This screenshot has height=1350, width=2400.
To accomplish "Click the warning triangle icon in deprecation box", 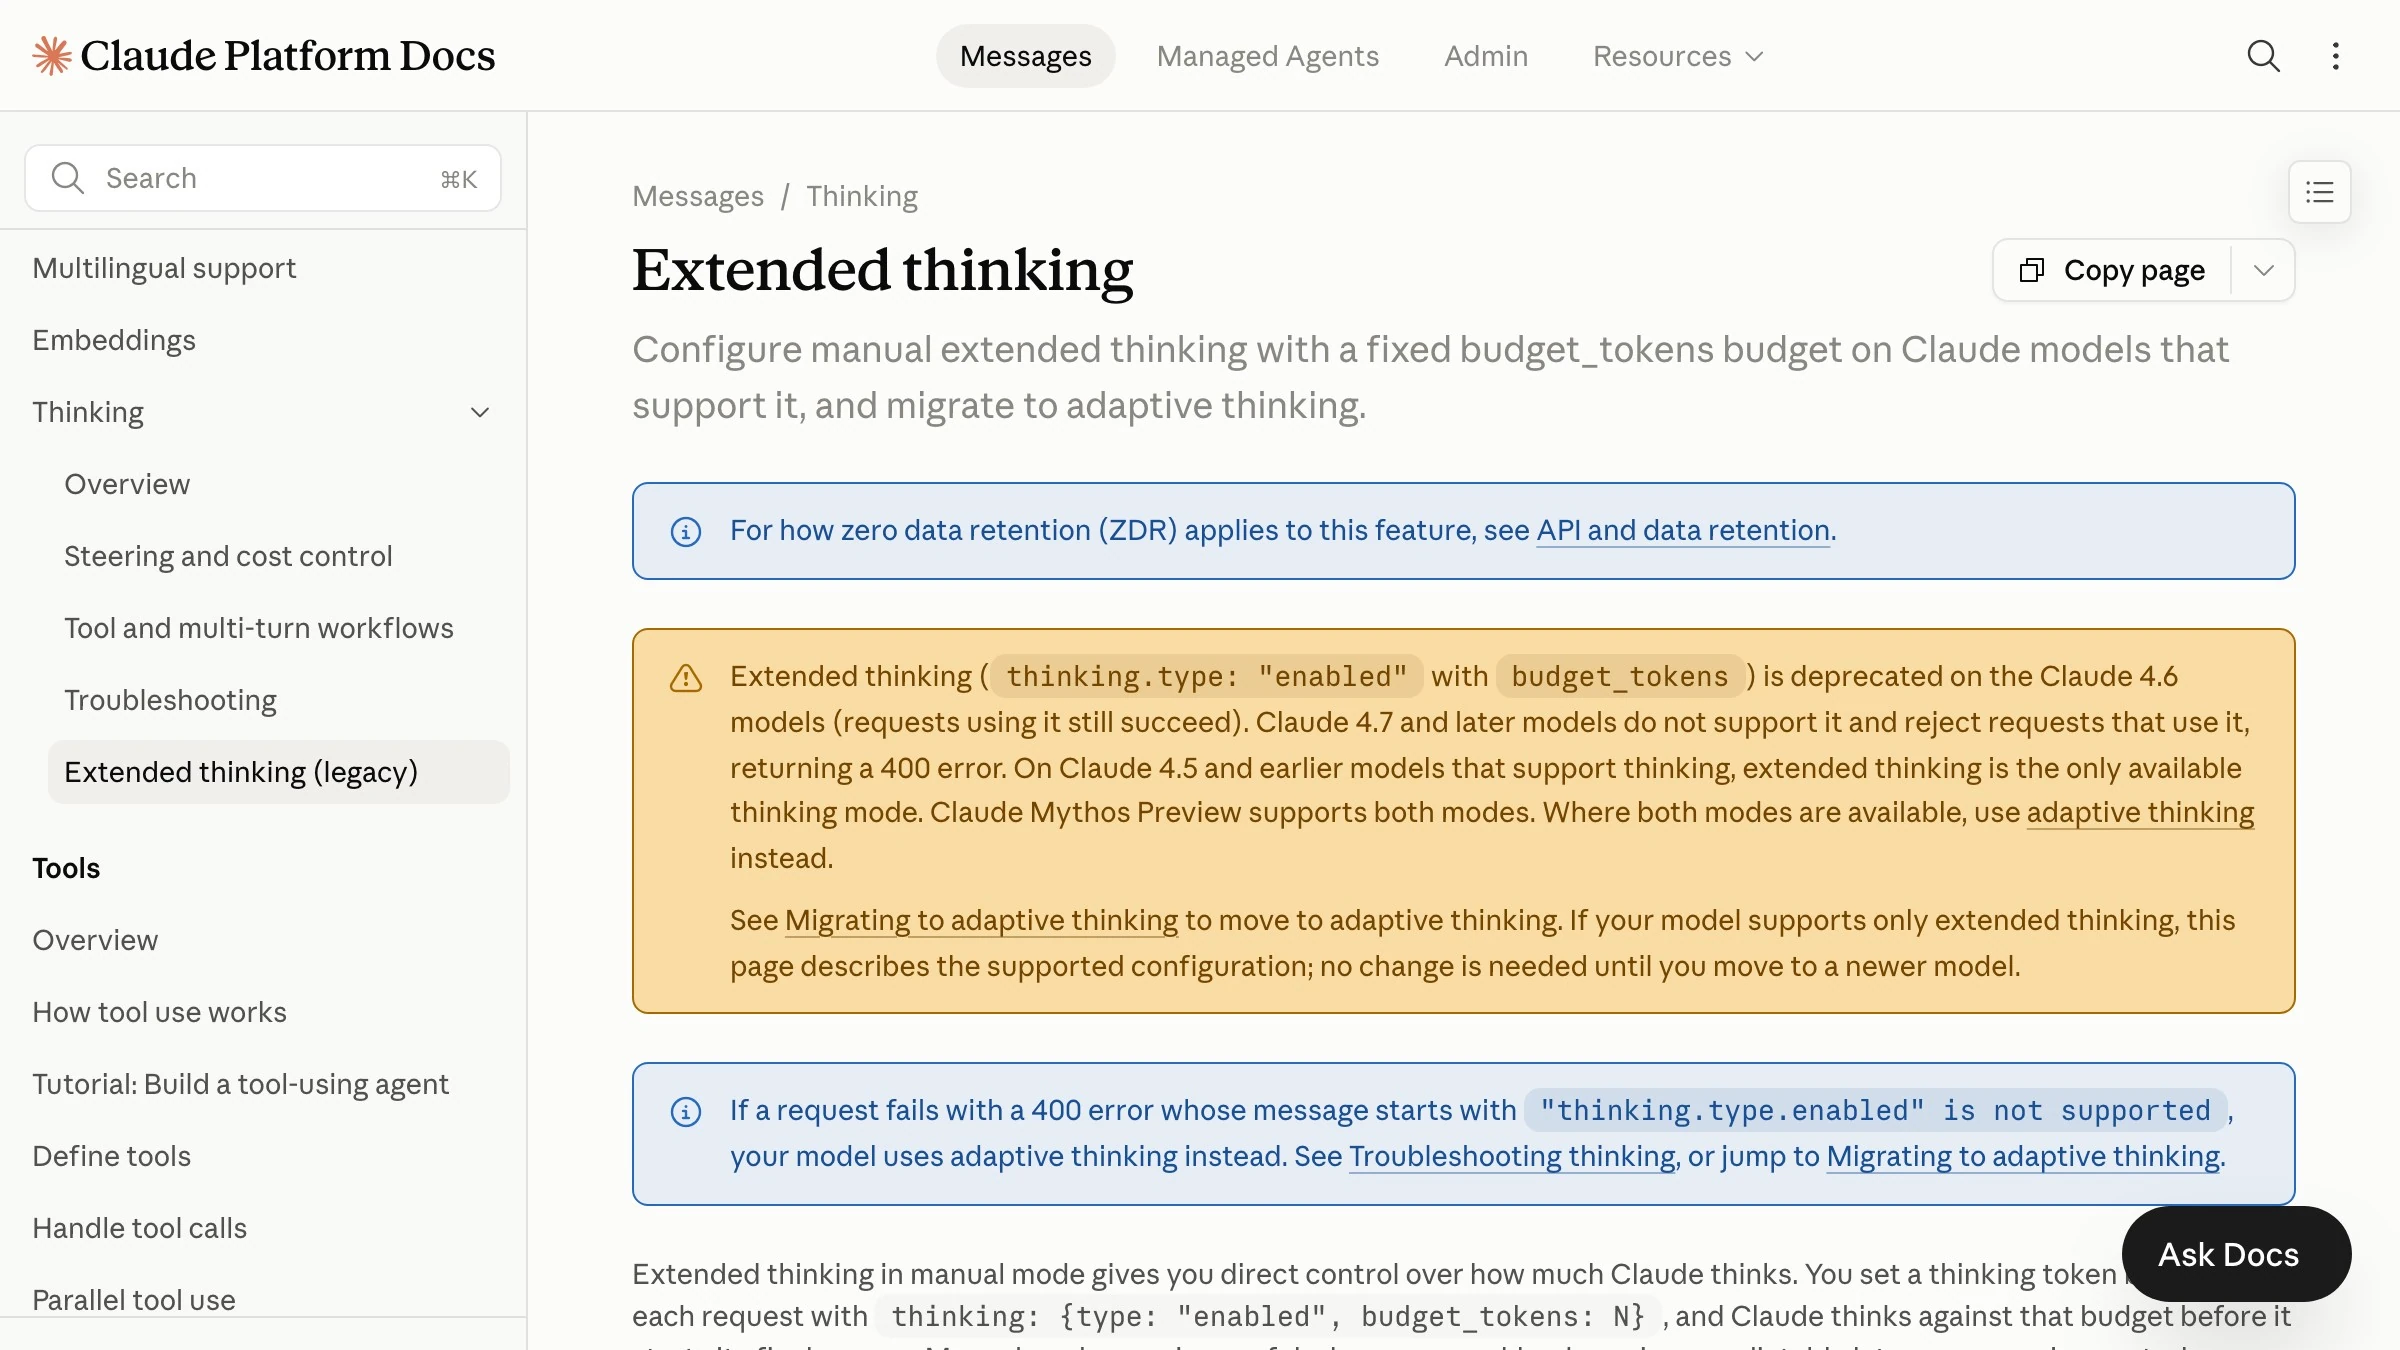I will (686, 678).
